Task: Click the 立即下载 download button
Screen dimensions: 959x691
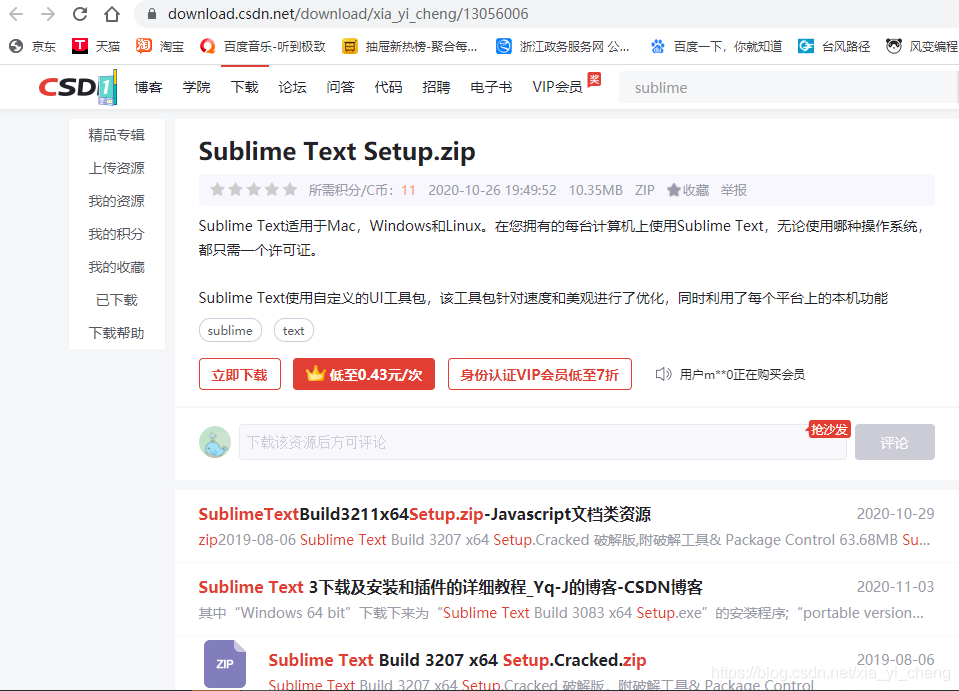Action: [239, 373]
